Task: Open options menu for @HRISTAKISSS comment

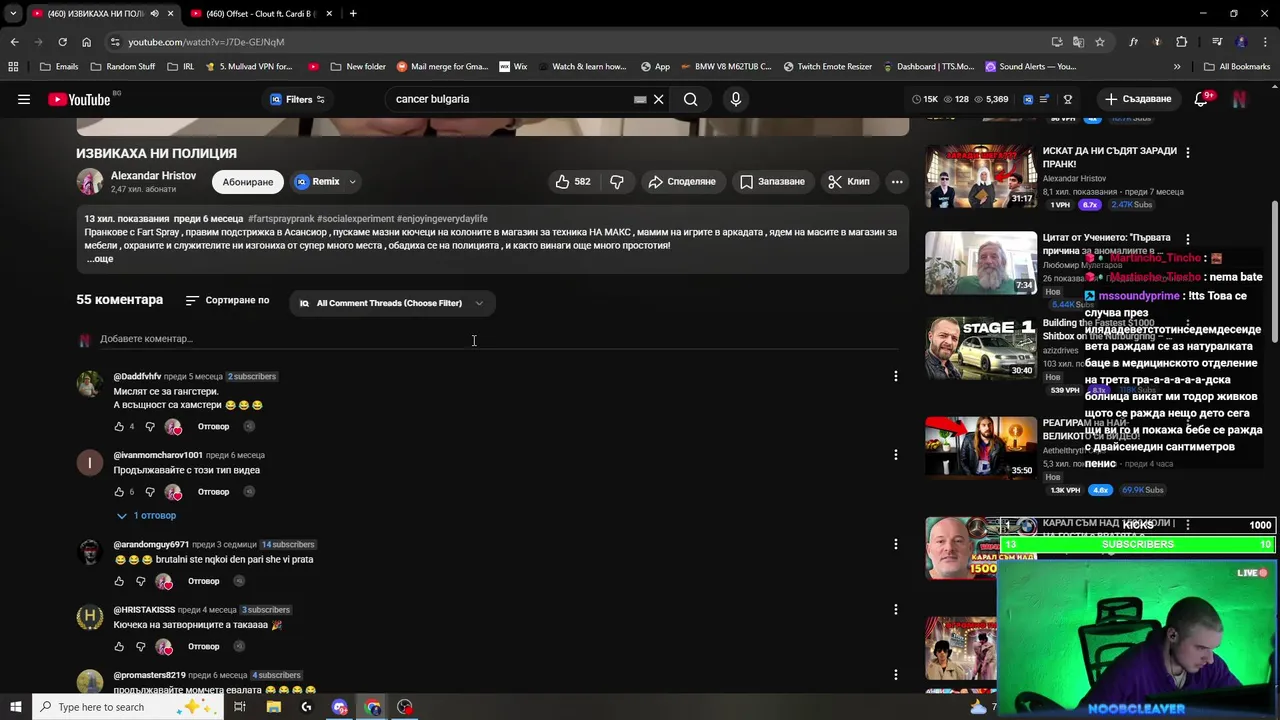Action: pos(896,609)
